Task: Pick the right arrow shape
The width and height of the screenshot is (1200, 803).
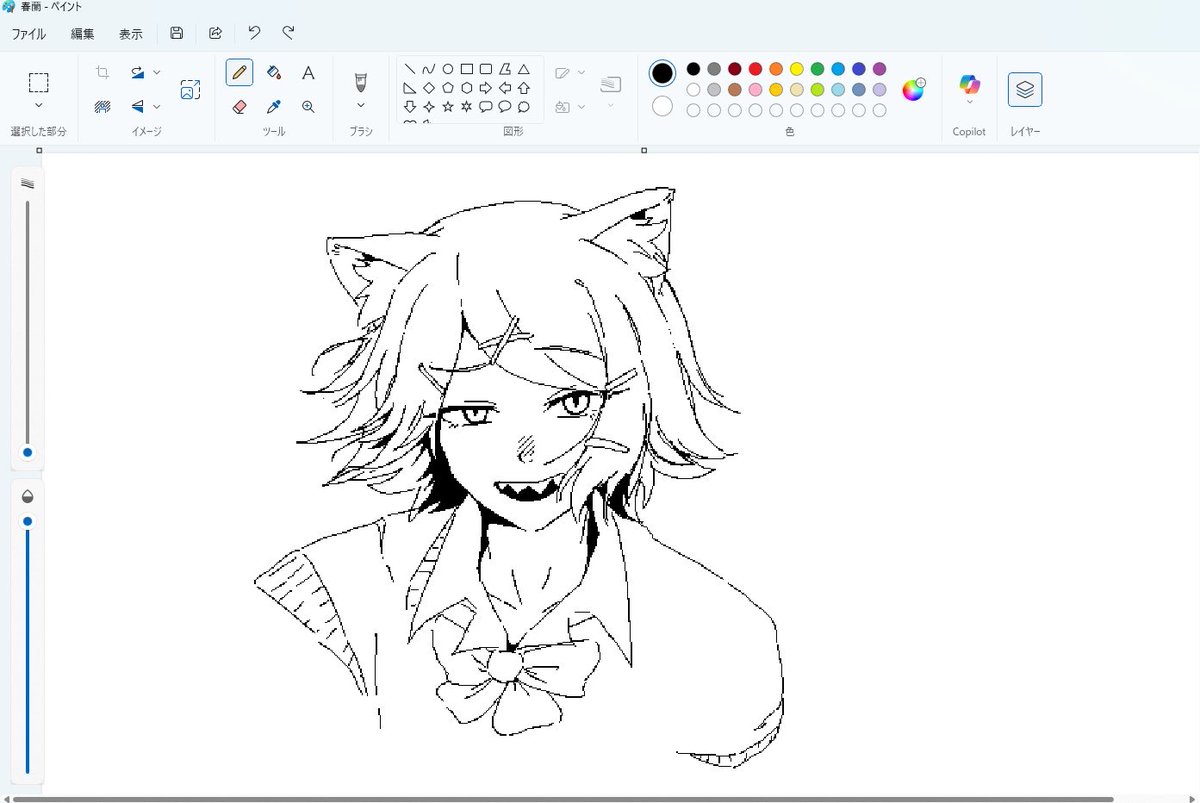Action: [486, 88]
